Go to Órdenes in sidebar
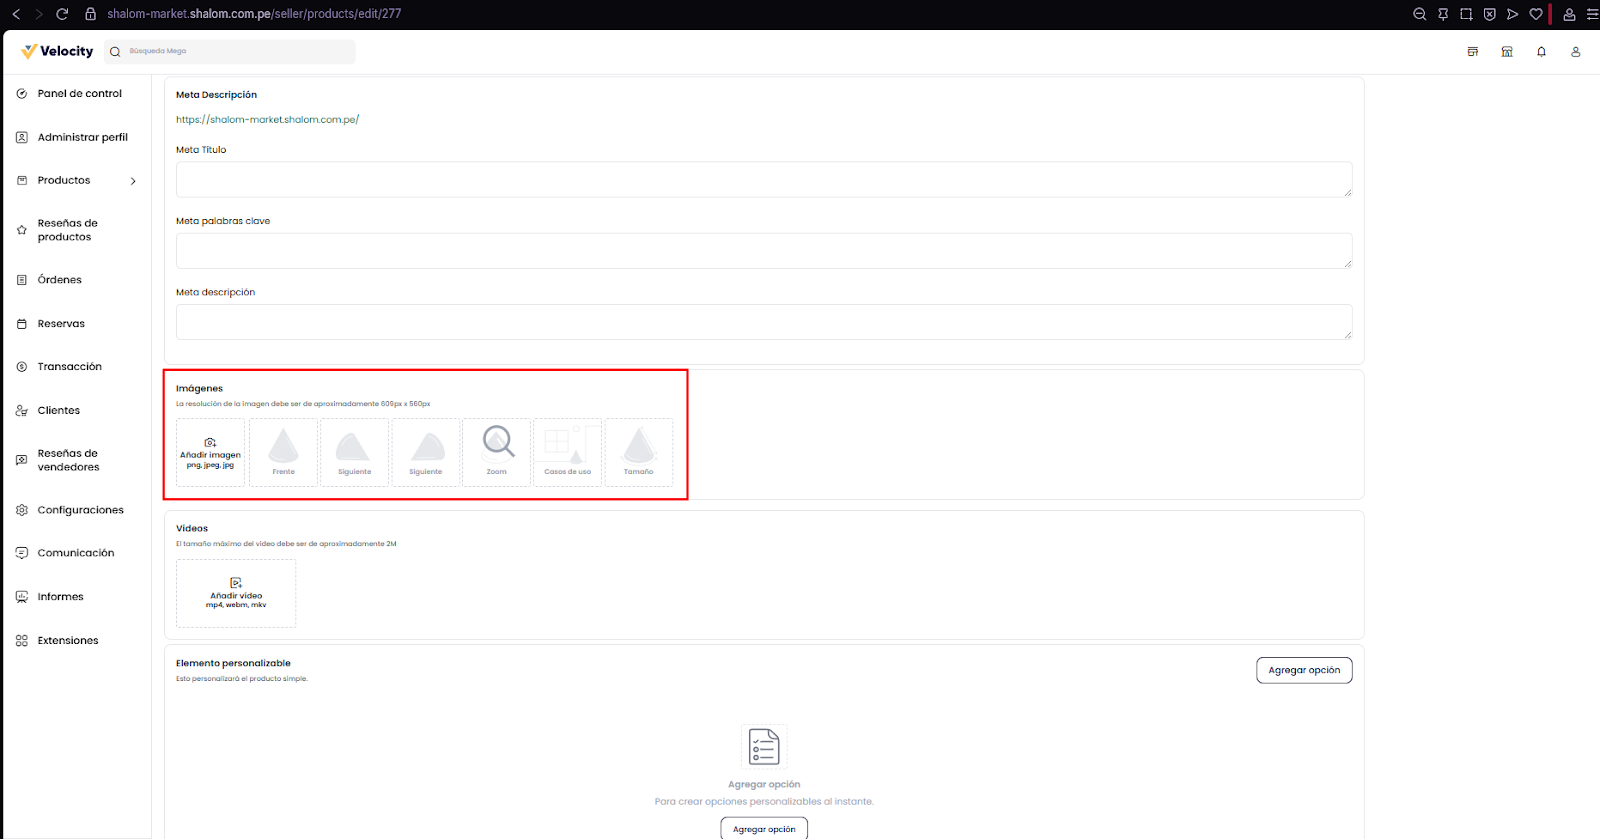Screen dimensions: 1600x839 point(59,280)
